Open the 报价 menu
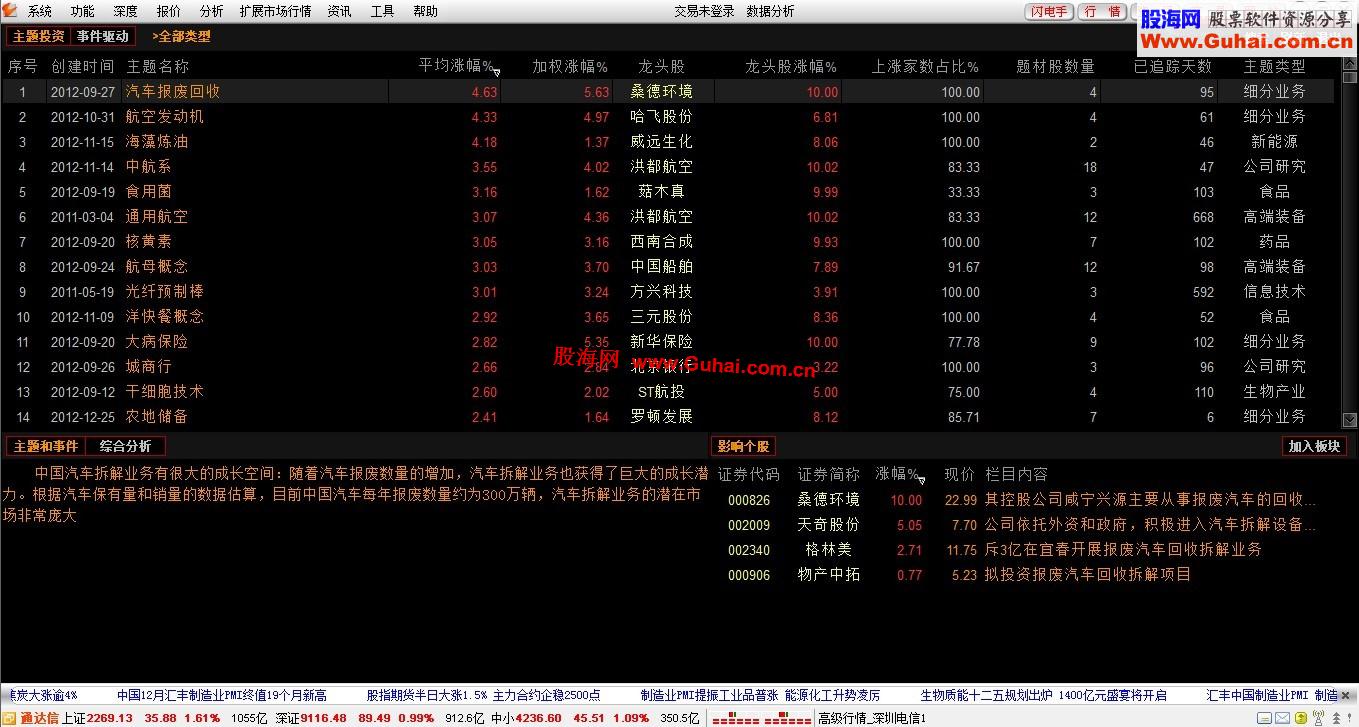1359x727 pixels. [169, 11]
